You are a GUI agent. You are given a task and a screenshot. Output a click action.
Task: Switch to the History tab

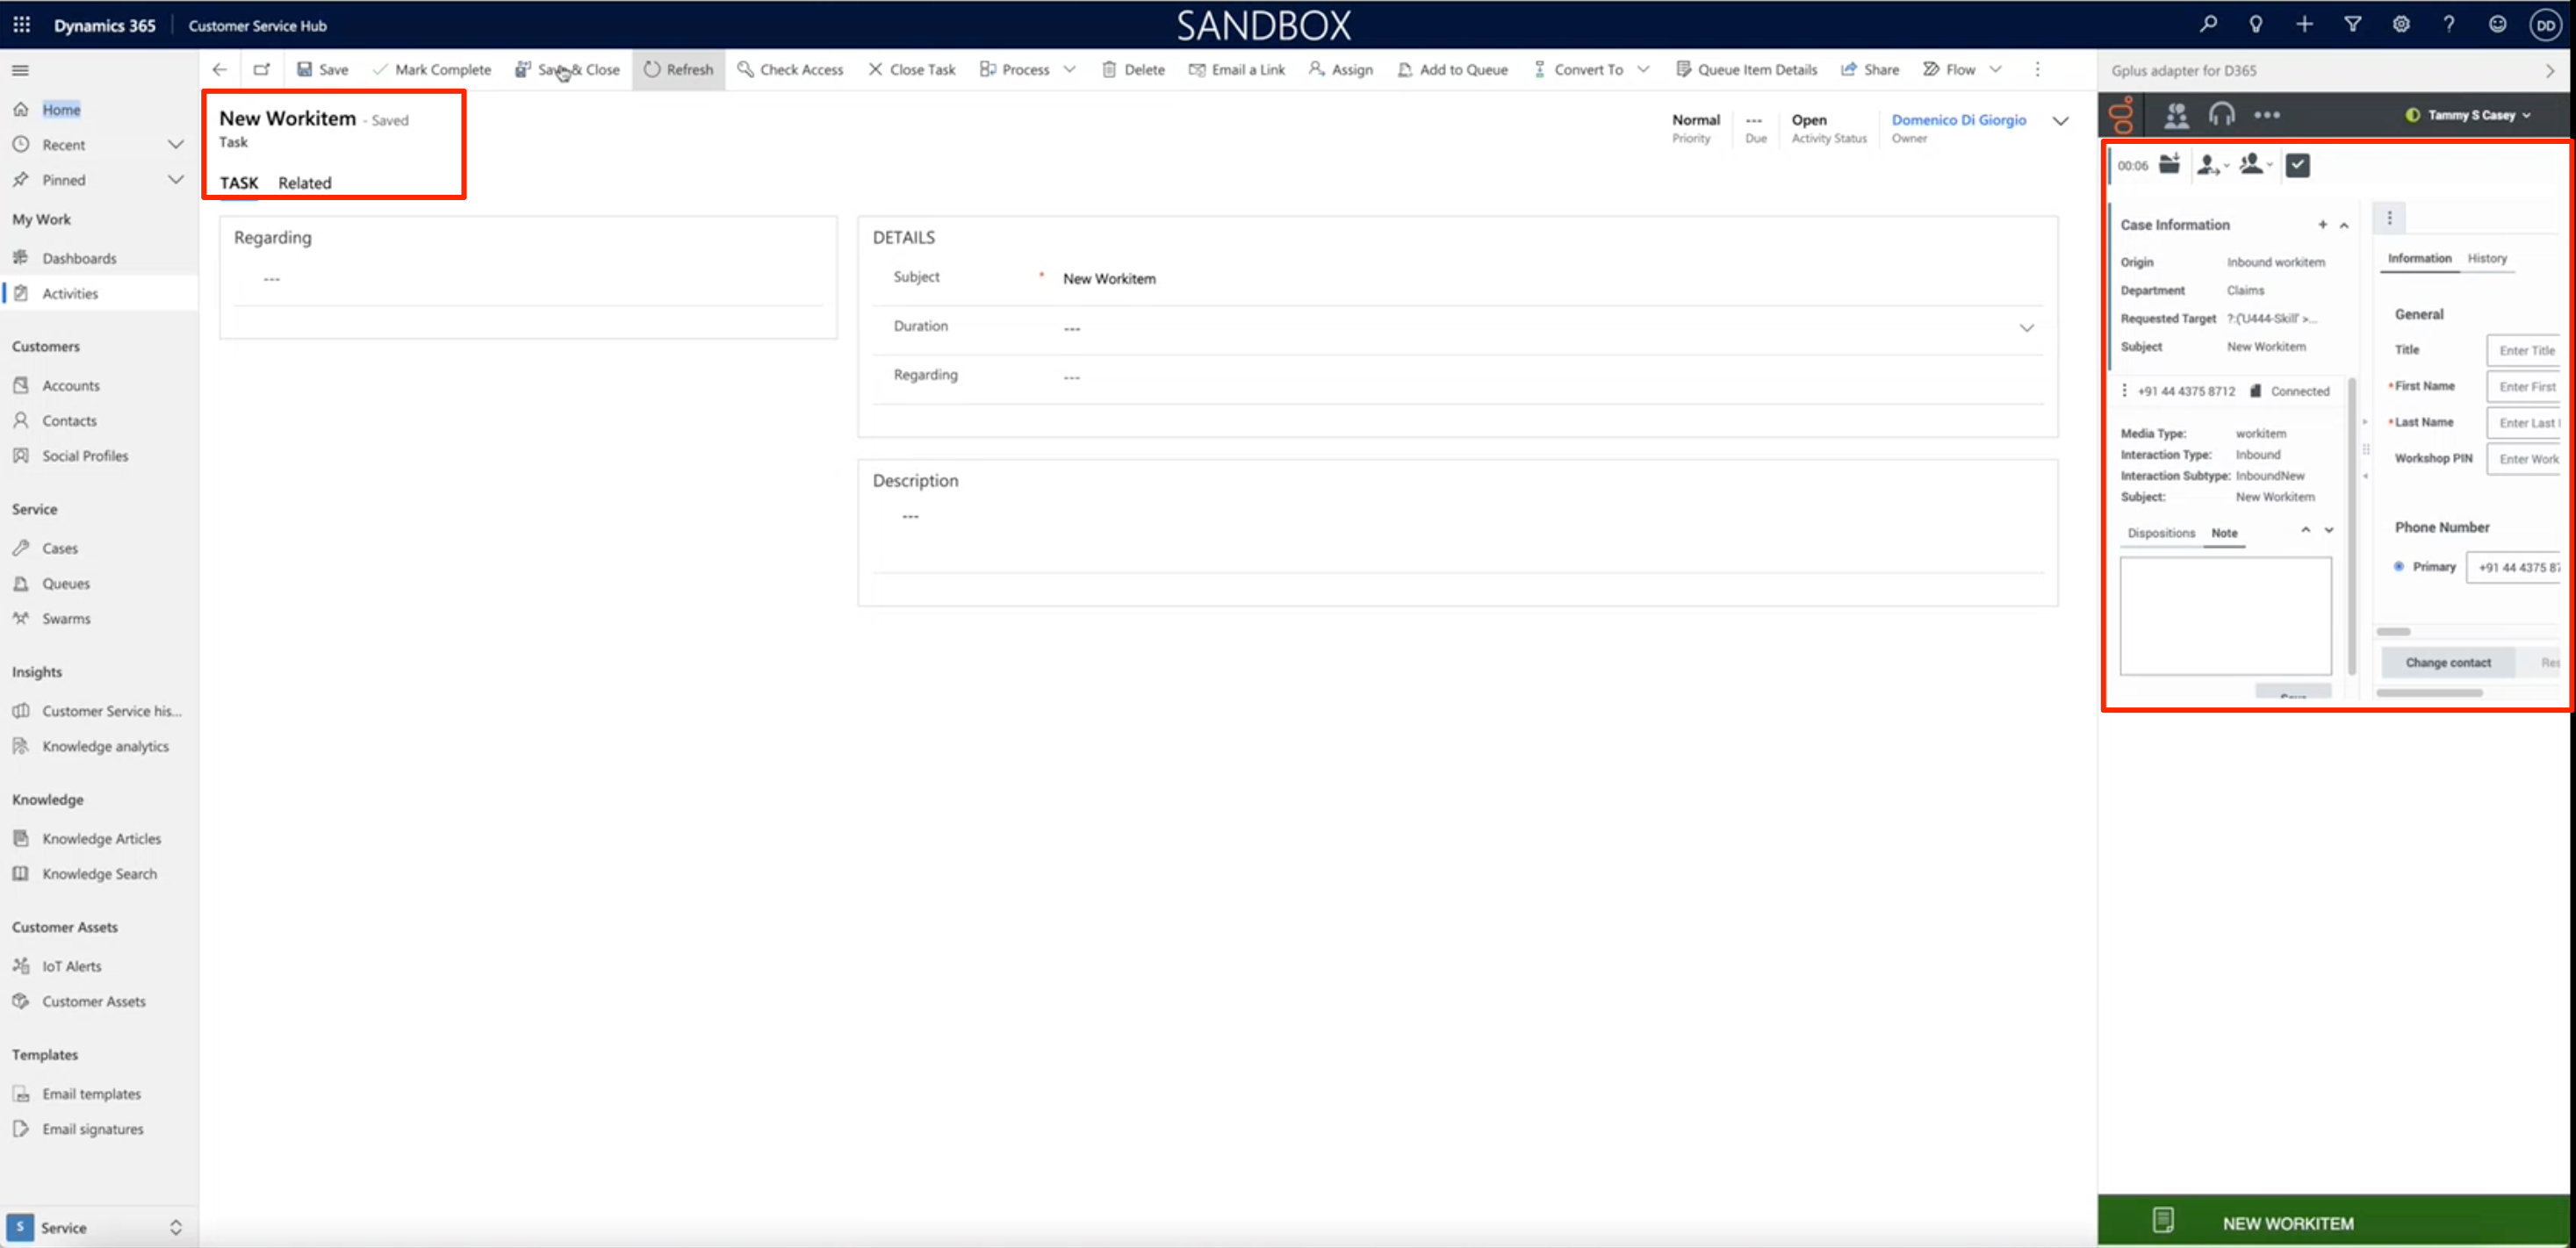(x=2487, y=258)
